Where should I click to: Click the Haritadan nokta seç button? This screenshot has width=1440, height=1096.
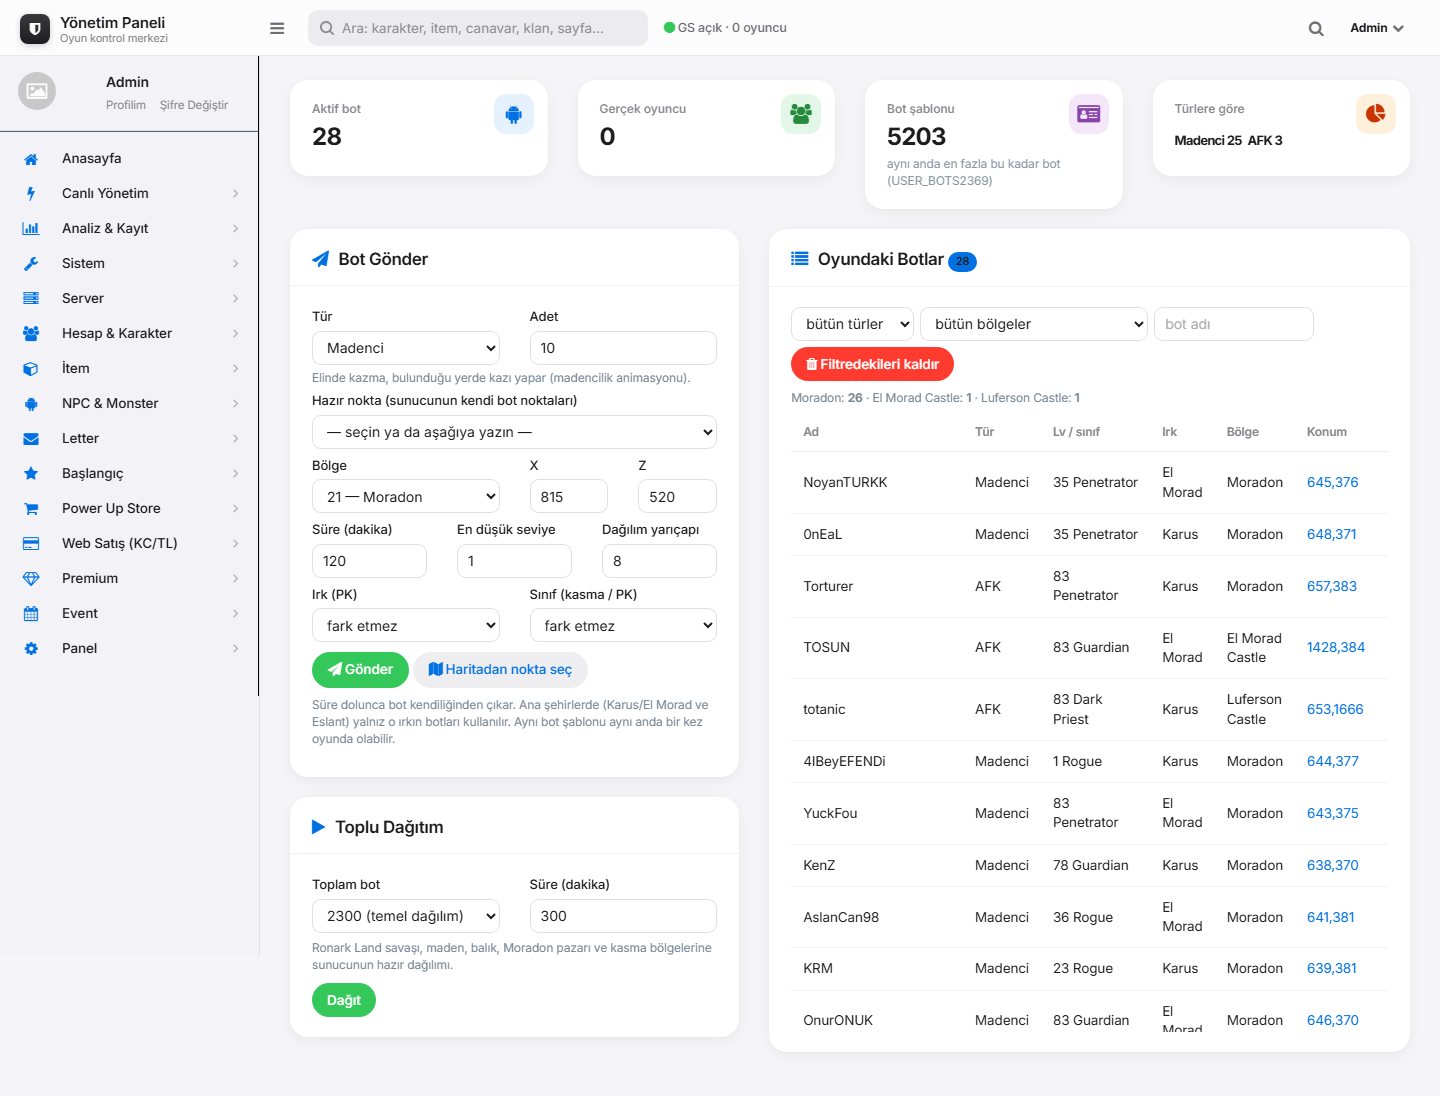coord(500,670)
